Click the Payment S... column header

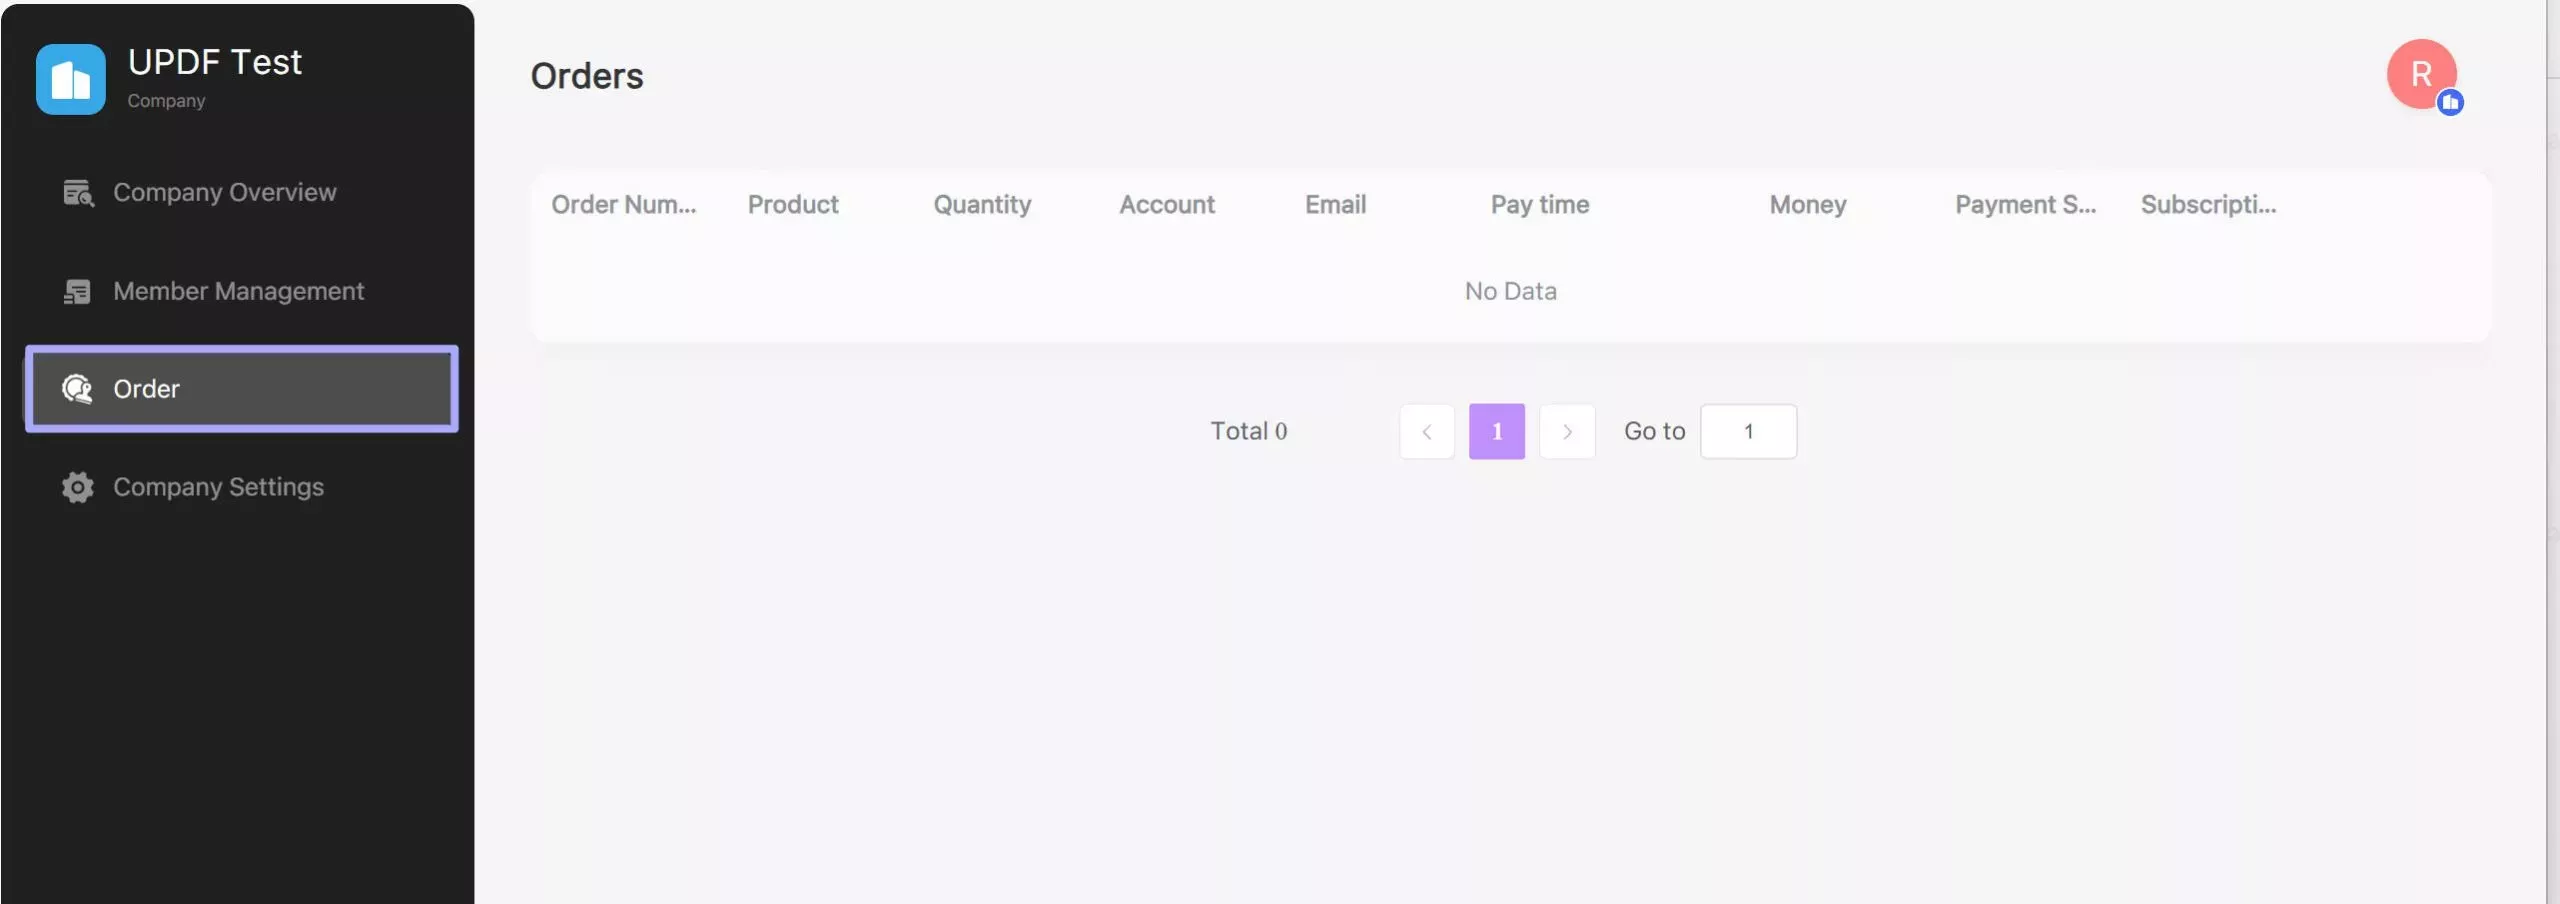(2026, 204)
